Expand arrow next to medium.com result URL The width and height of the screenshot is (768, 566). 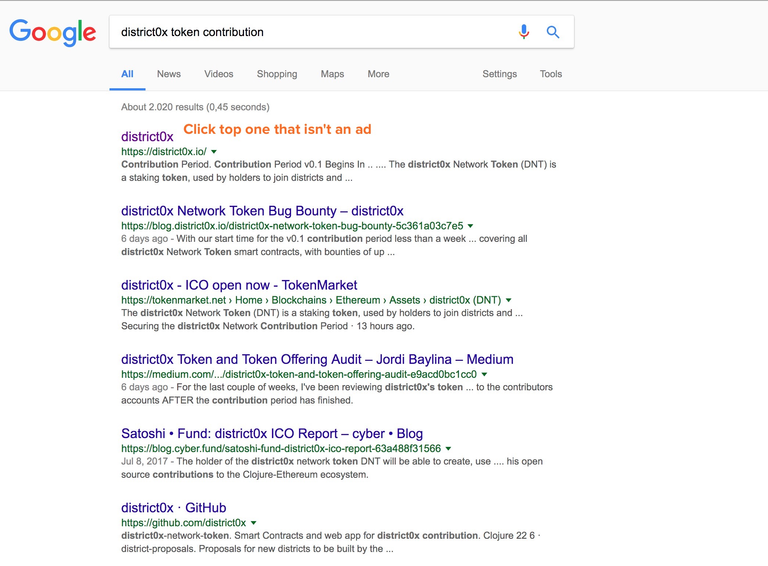click(484, 375)
